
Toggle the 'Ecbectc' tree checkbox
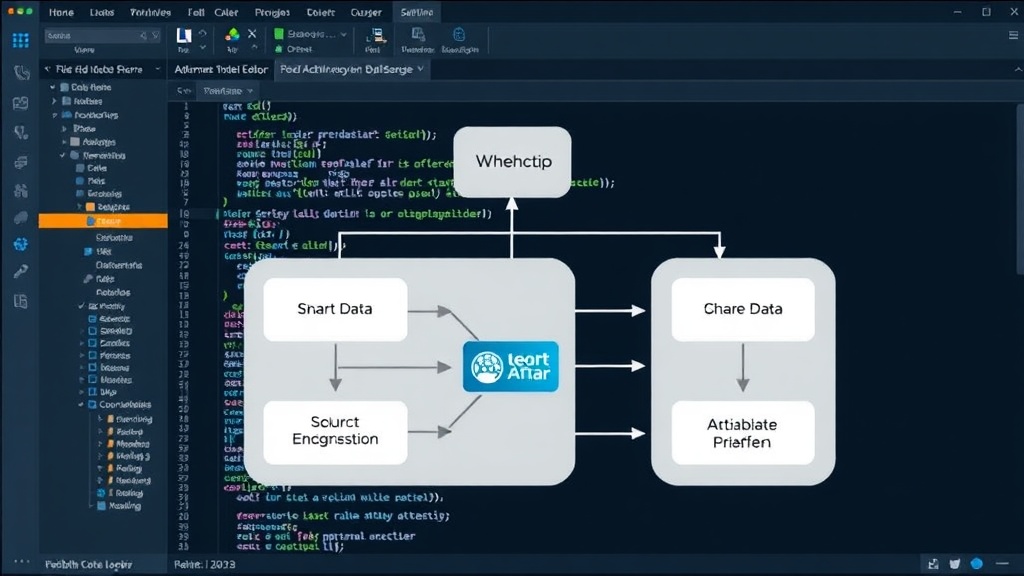93,319
